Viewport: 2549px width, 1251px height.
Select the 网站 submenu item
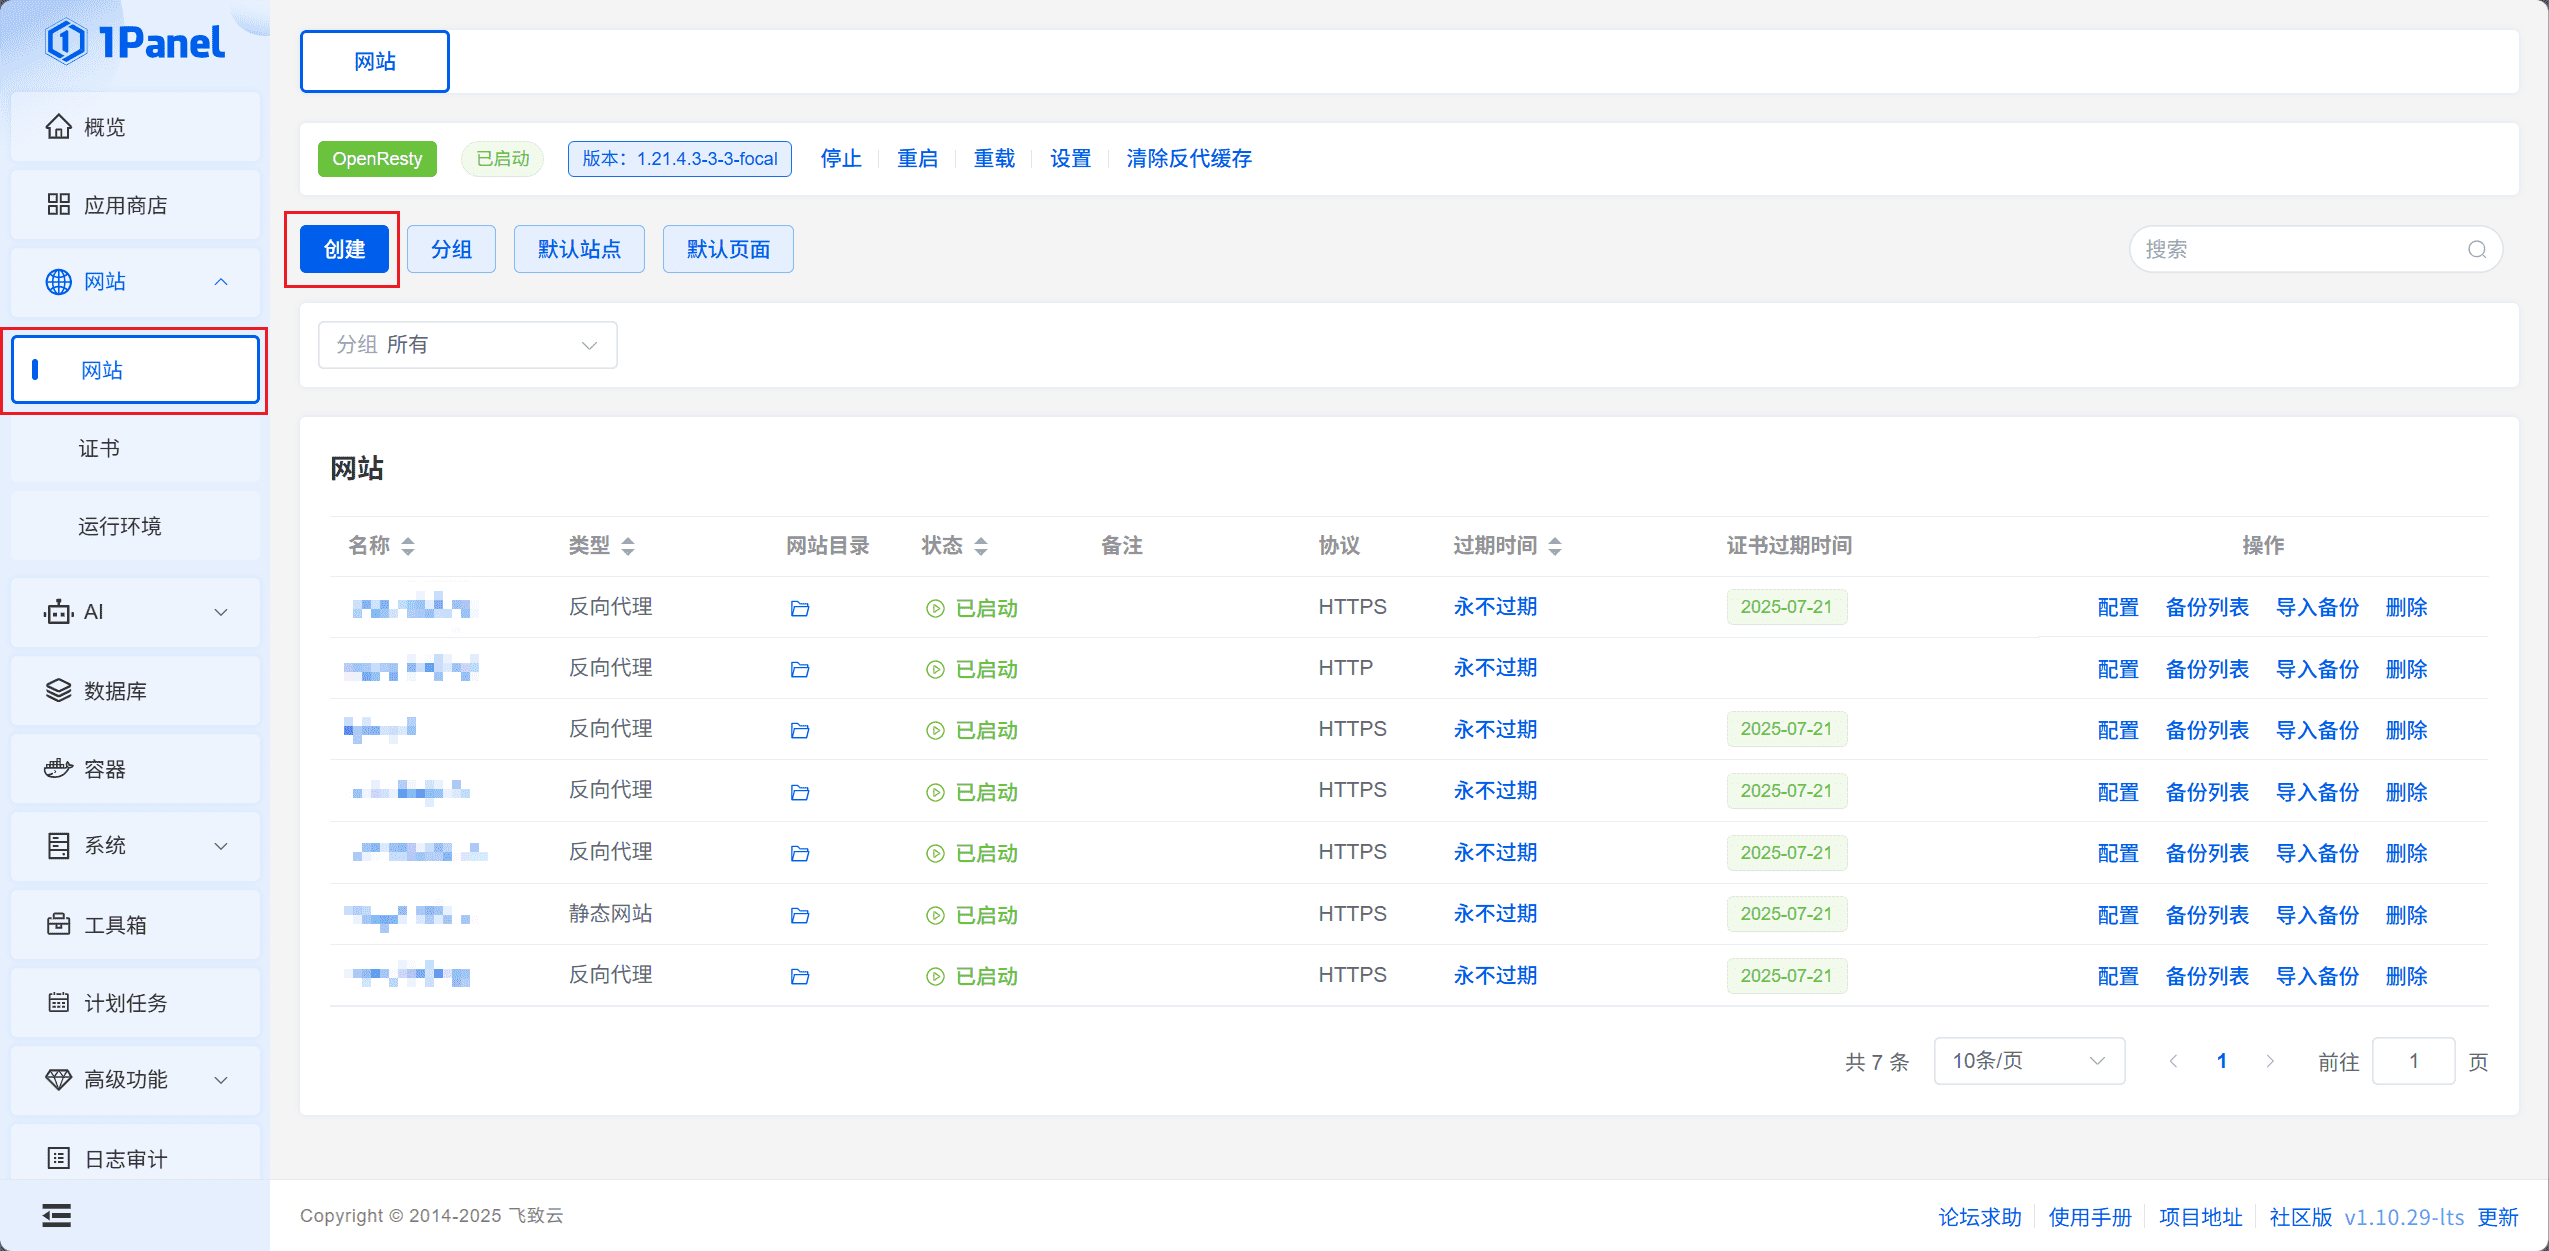coord(135,370)
